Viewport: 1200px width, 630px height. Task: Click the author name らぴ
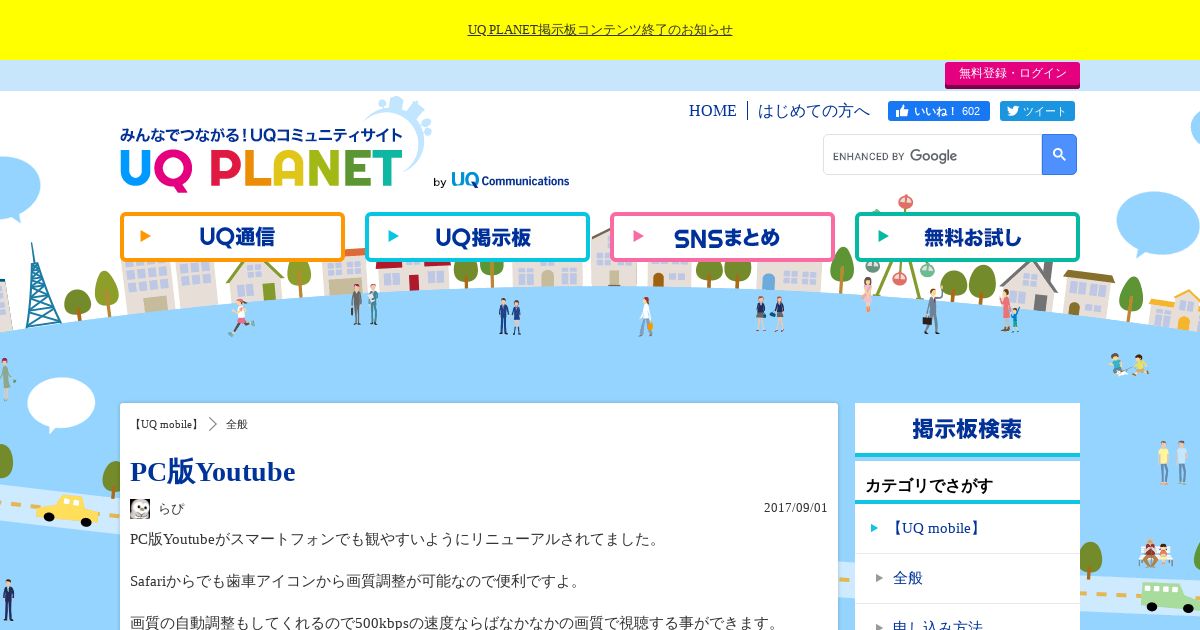click(171, 508)
